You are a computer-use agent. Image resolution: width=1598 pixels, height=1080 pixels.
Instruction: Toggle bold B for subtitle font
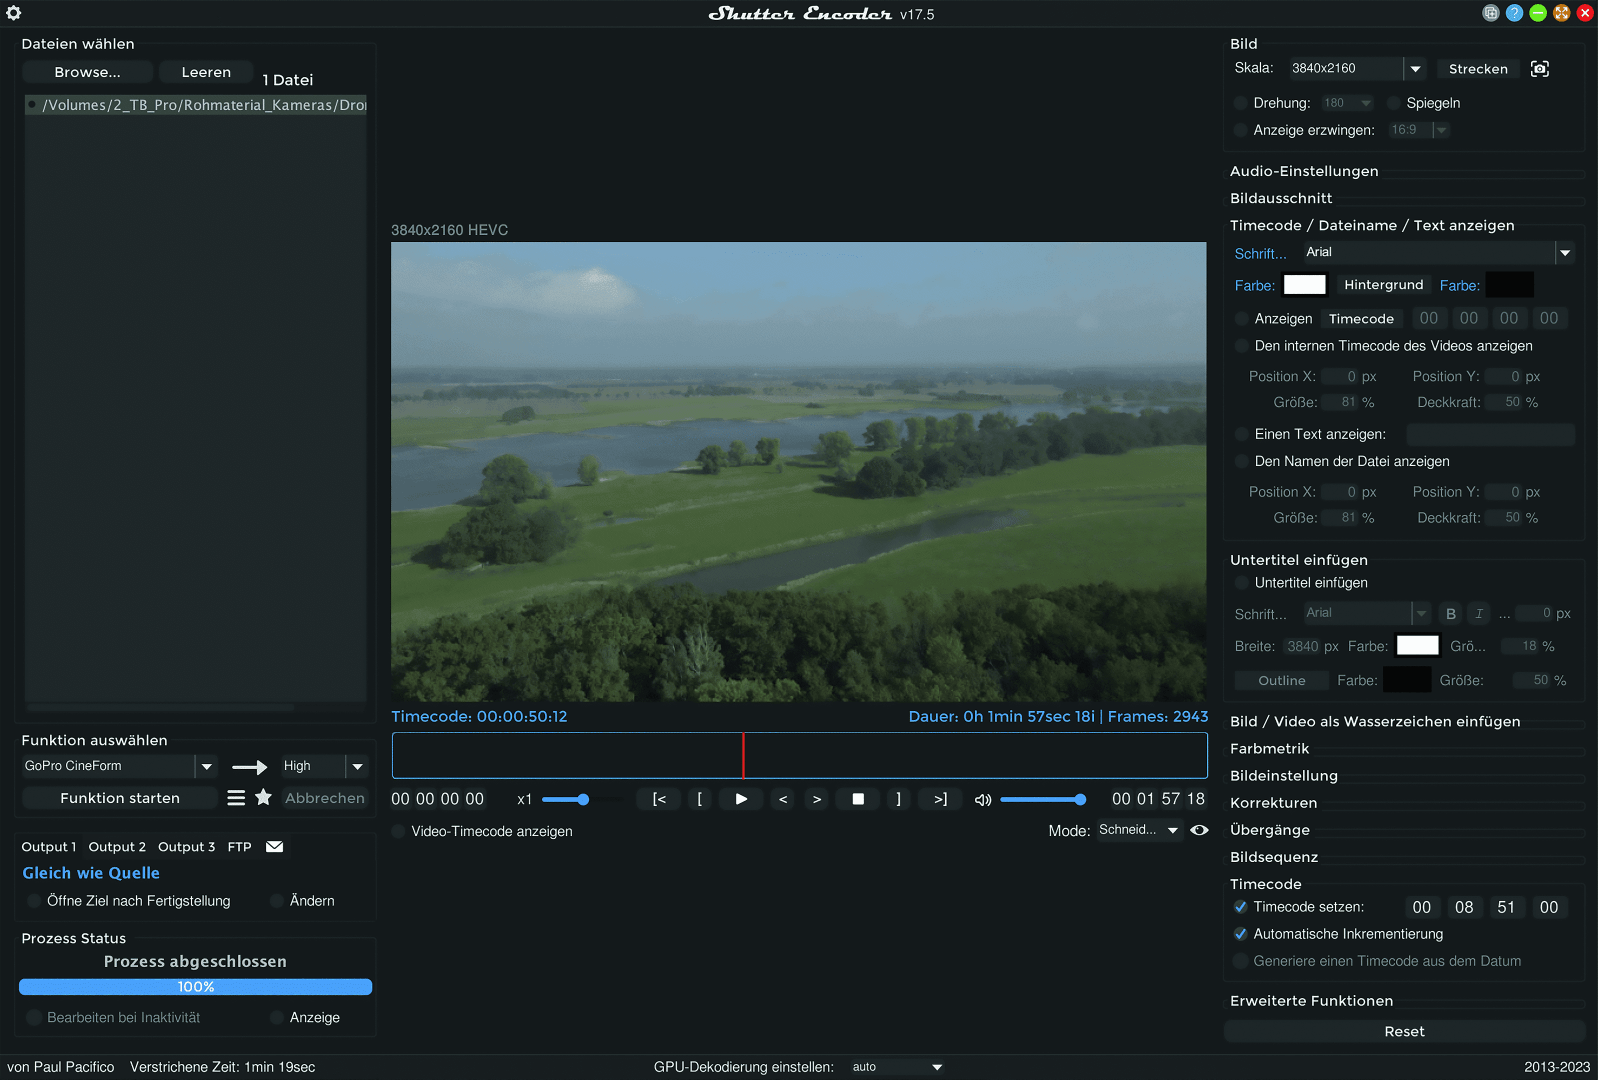[x=1451, y=614]
